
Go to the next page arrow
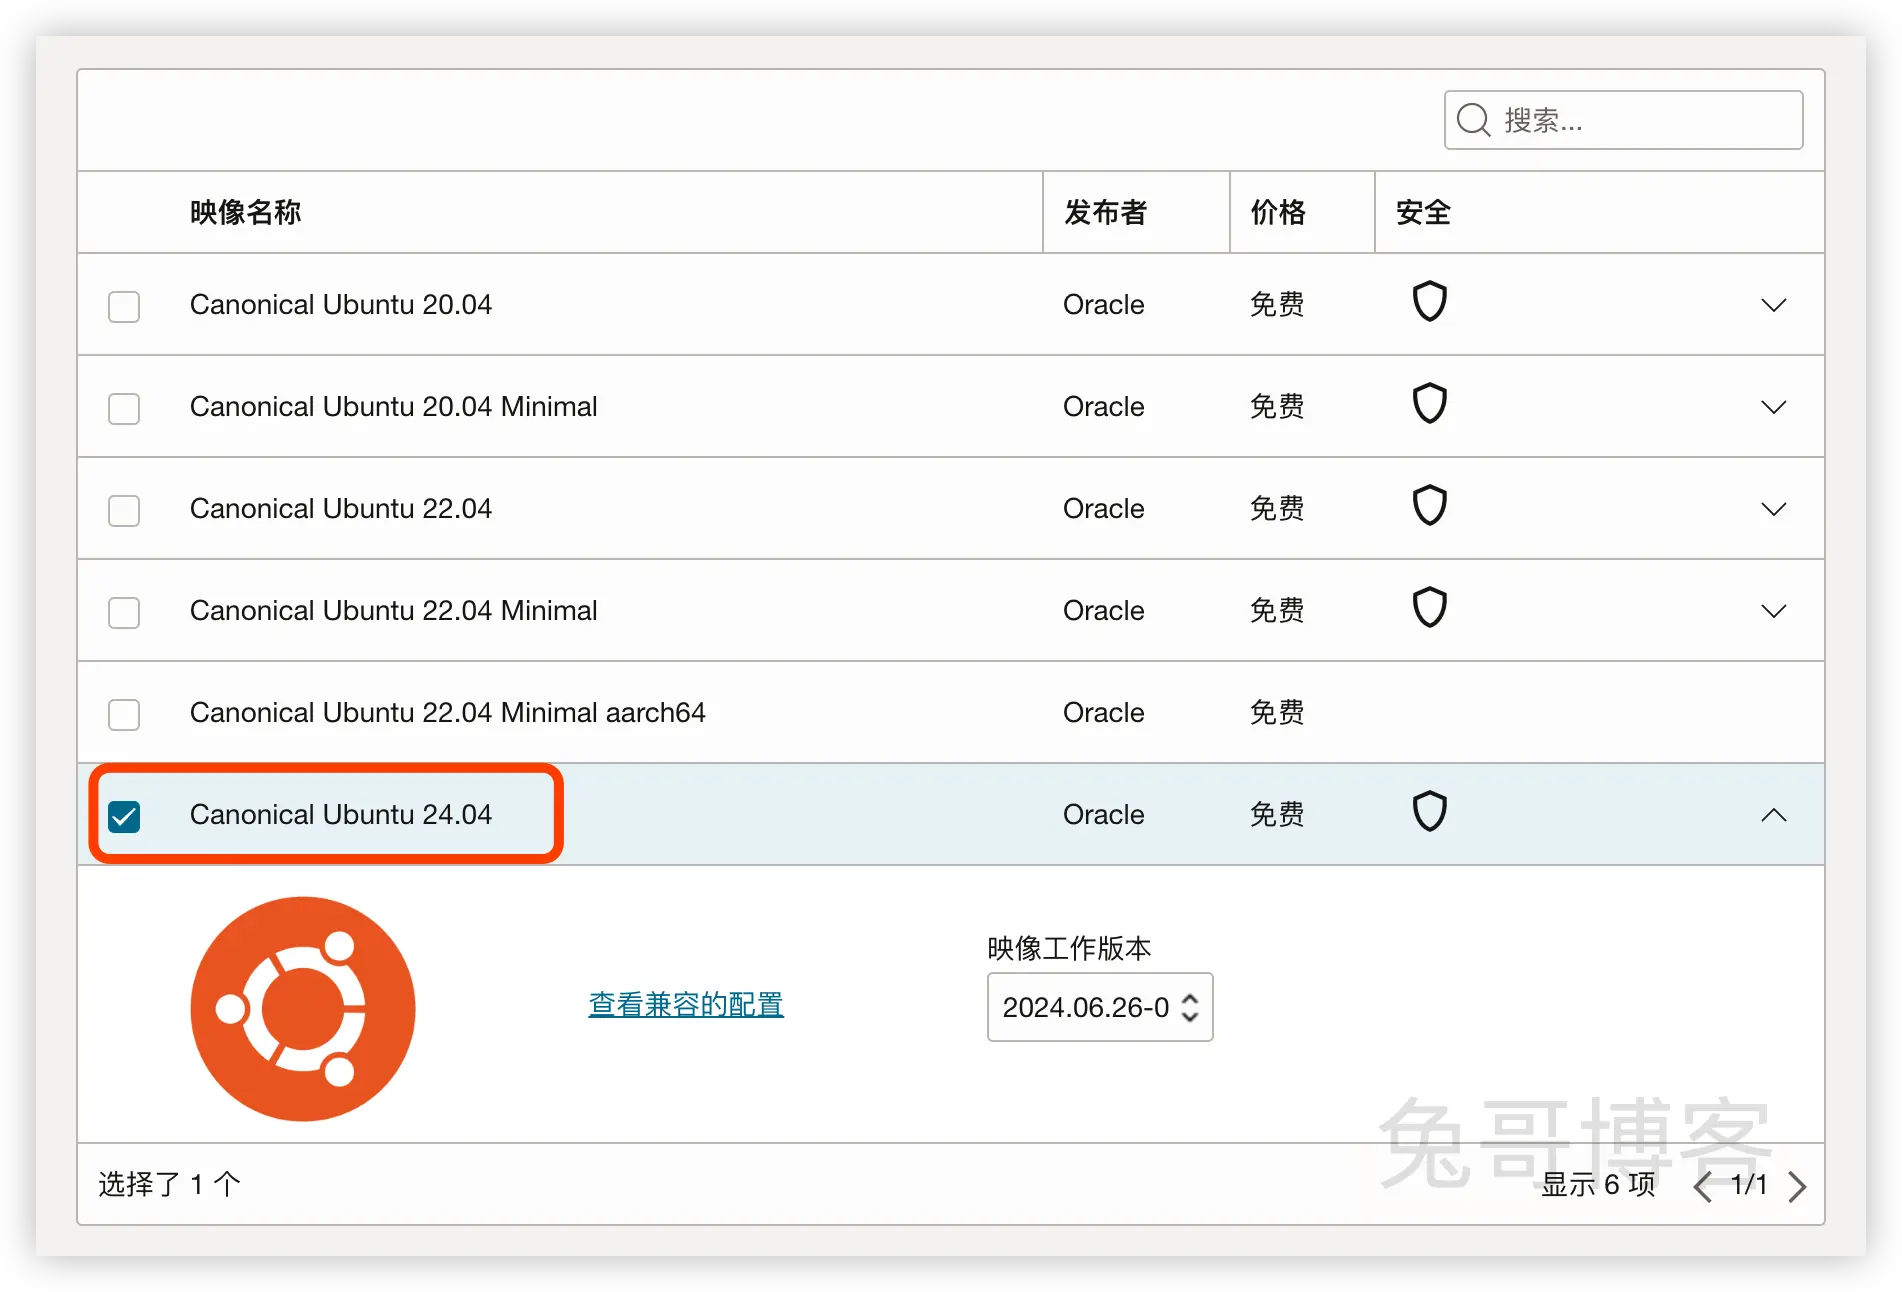[x=1797, y=1186]
